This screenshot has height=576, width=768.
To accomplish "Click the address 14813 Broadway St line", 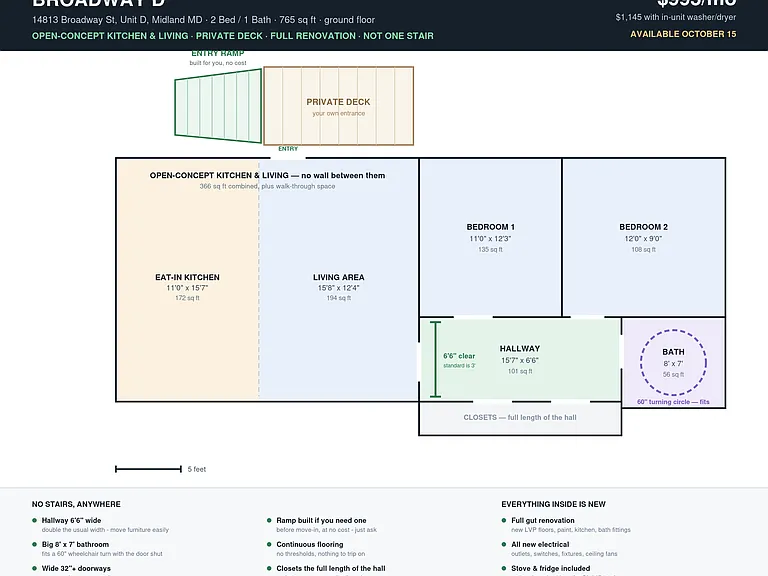I will tap(203, 20).
